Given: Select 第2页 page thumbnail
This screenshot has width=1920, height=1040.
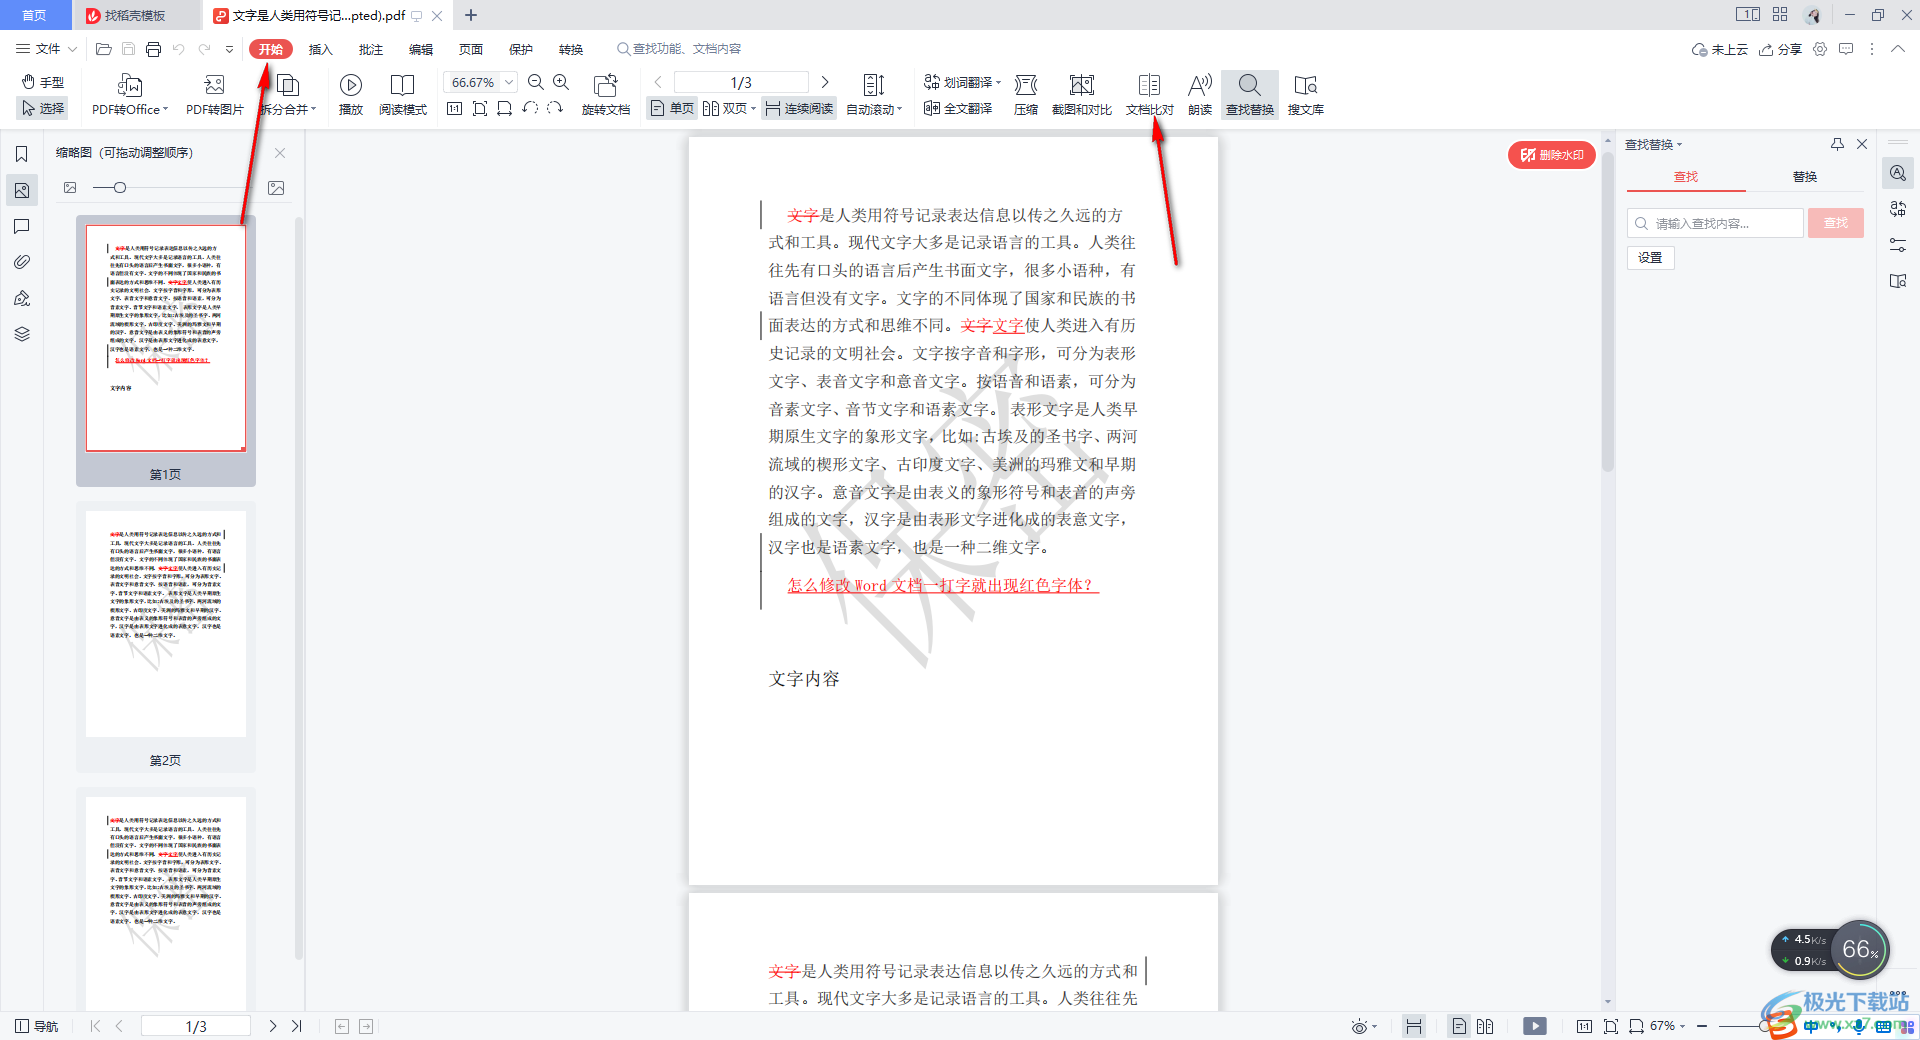Looking at the screenshot, I should [x=166, y=637].
